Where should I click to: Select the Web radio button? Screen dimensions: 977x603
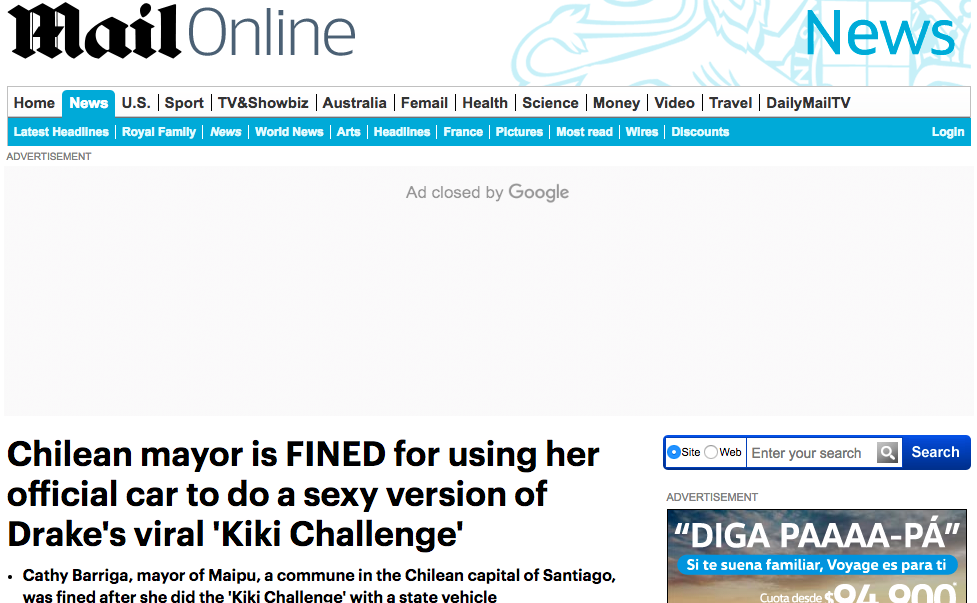(711, 452)
